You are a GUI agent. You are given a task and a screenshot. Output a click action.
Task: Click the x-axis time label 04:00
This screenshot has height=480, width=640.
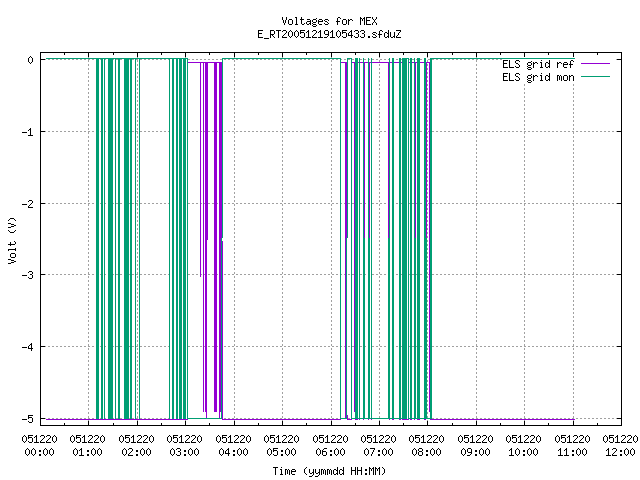pos(233,452)
